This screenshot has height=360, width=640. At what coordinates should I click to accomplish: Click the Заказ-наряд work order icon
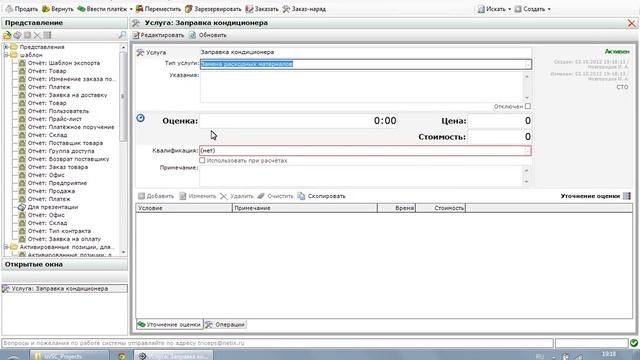tap(286, 9)
